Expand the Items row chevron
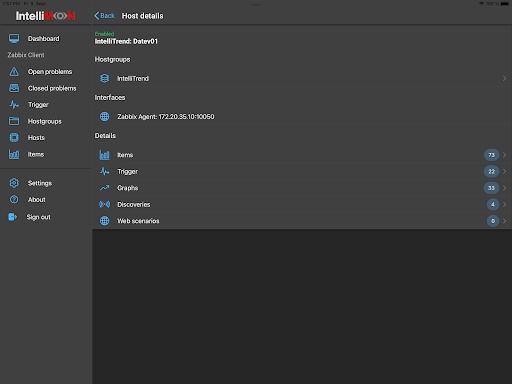This screenshot has height=384, width=512. click(504, 155)
